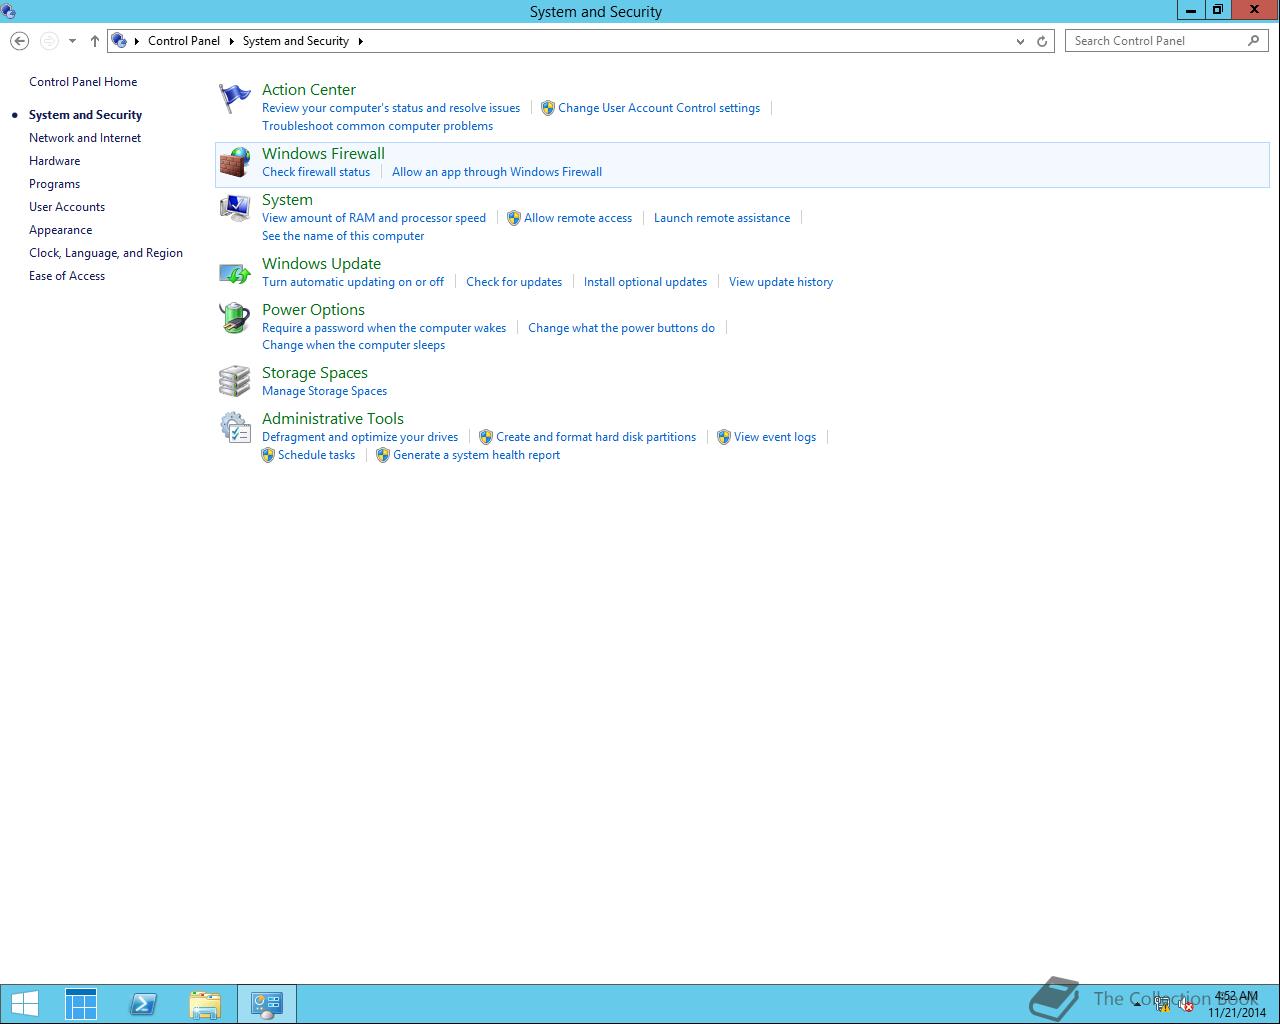The height and width of the screenshot is (1024, 1280).
Task: Open the Windows Update icon
Action: [235, 272]
